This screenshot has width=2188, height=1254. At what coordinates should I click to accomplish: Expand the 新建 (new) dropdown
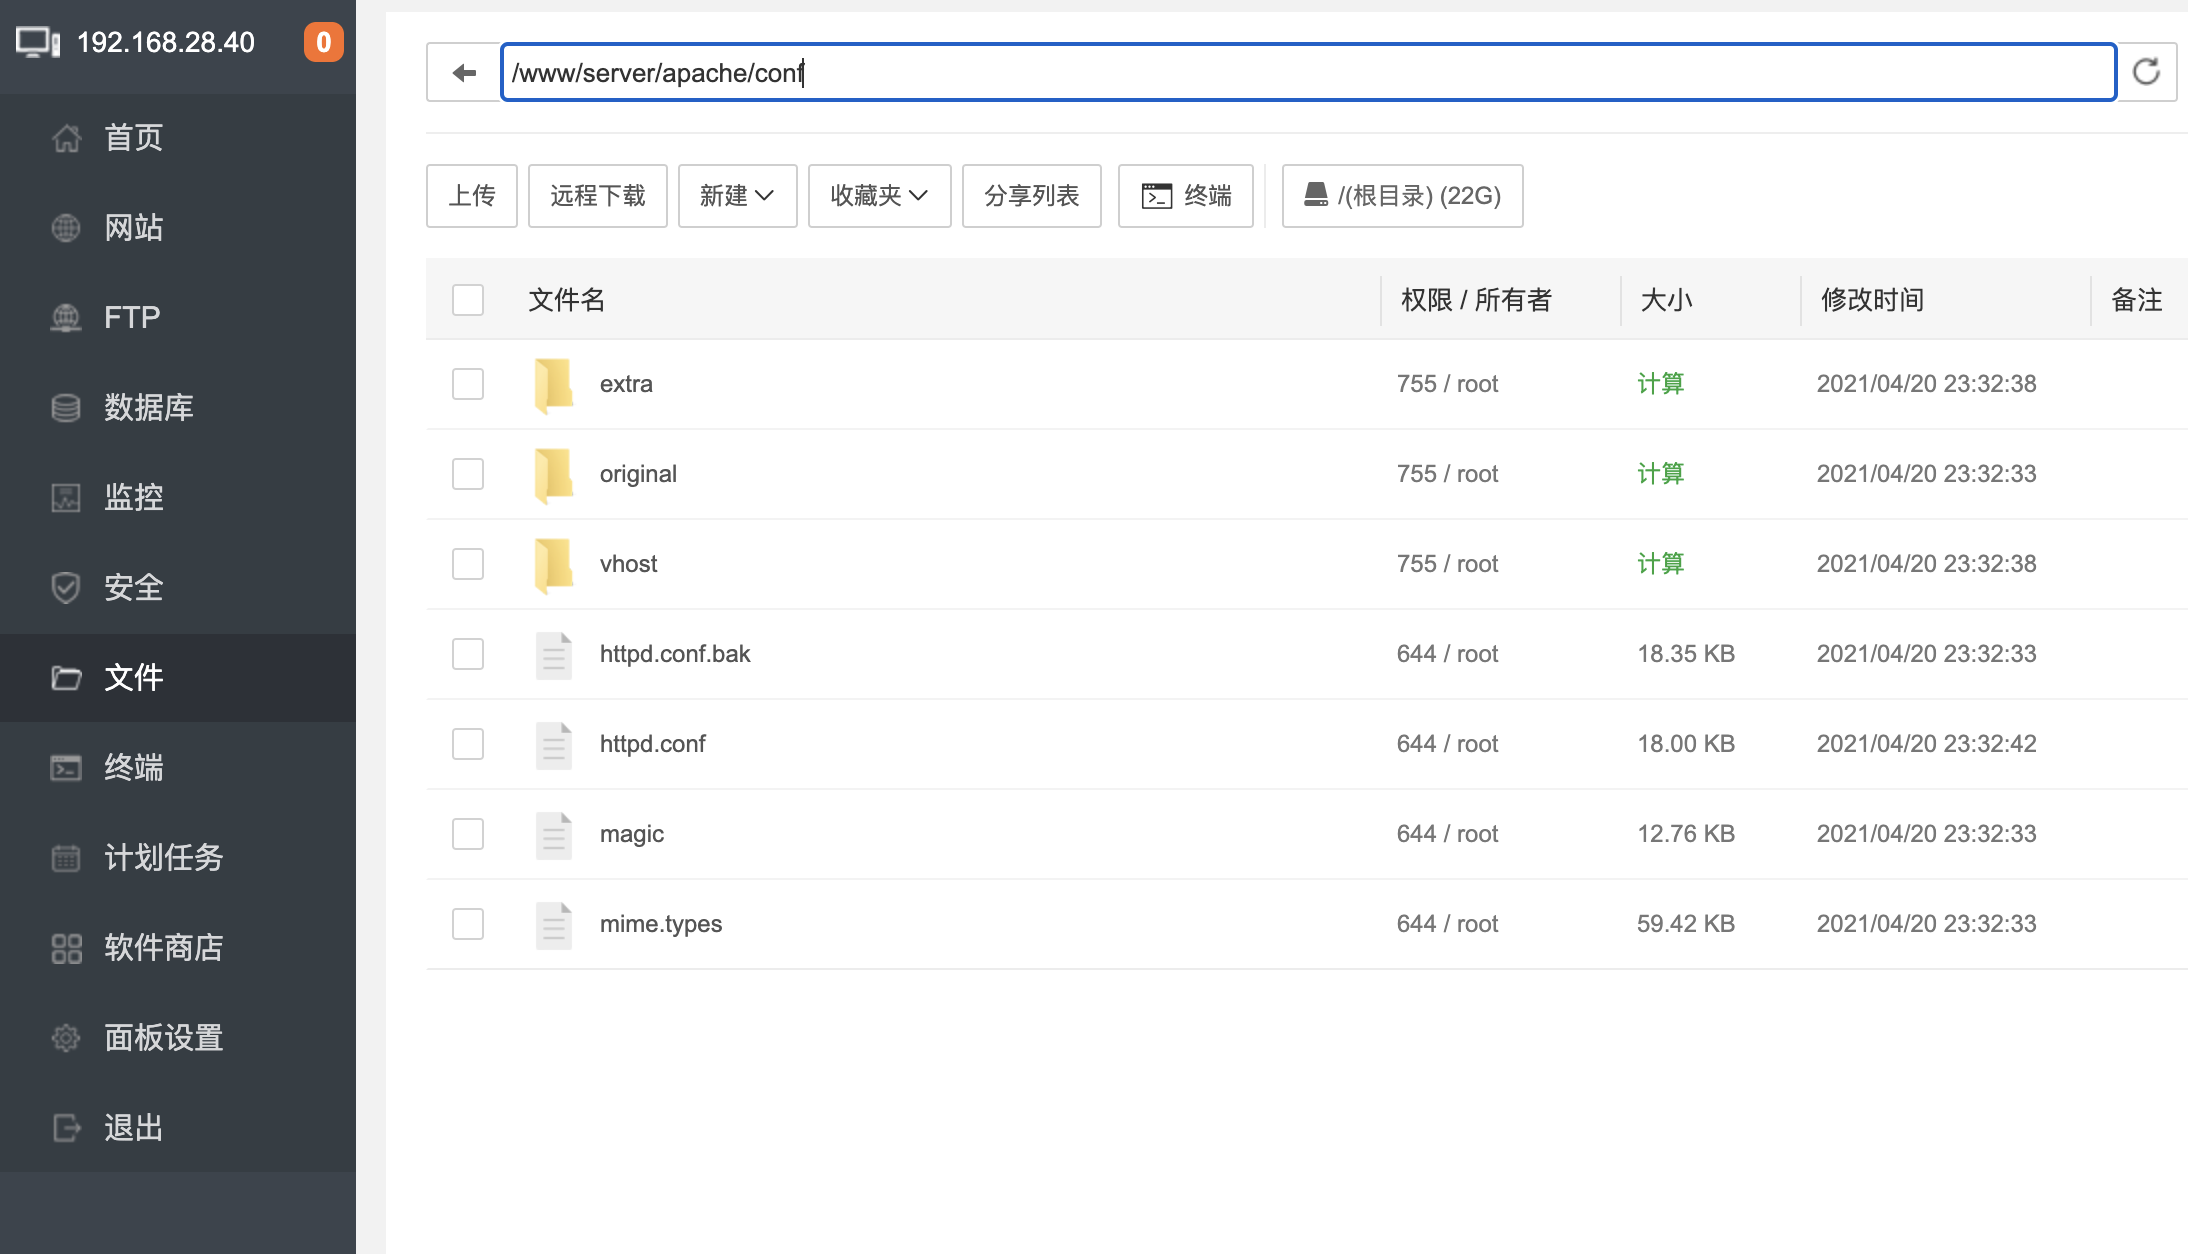736,196
